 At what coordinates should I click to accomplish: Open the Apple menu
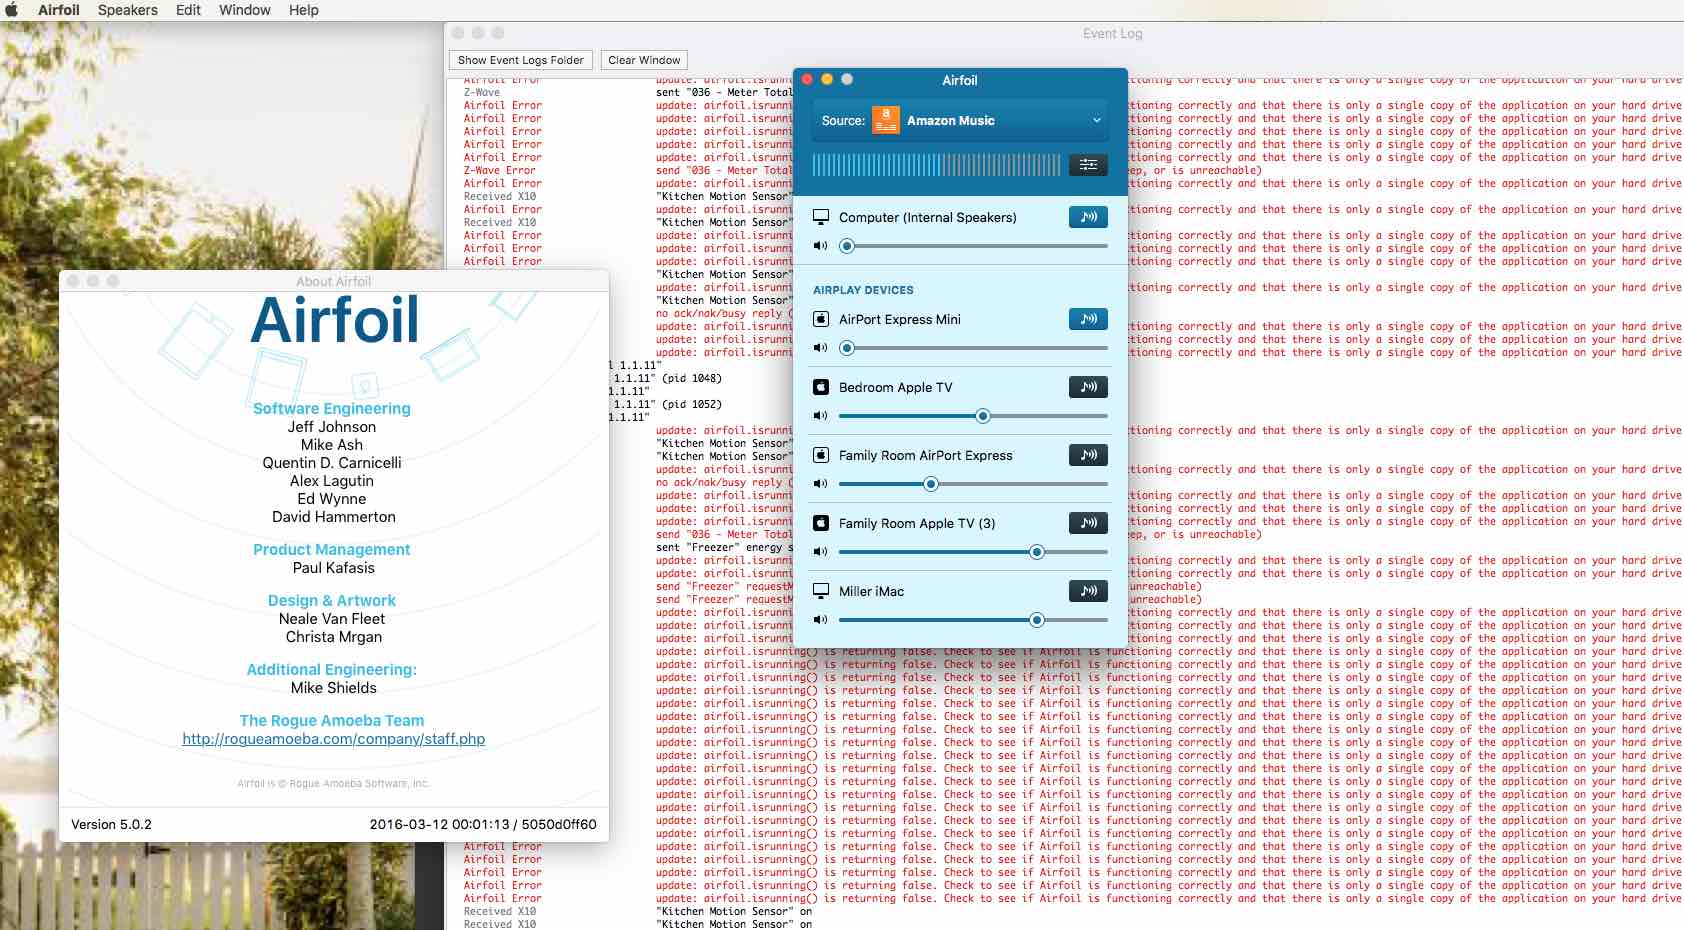(x=12, y=10)
